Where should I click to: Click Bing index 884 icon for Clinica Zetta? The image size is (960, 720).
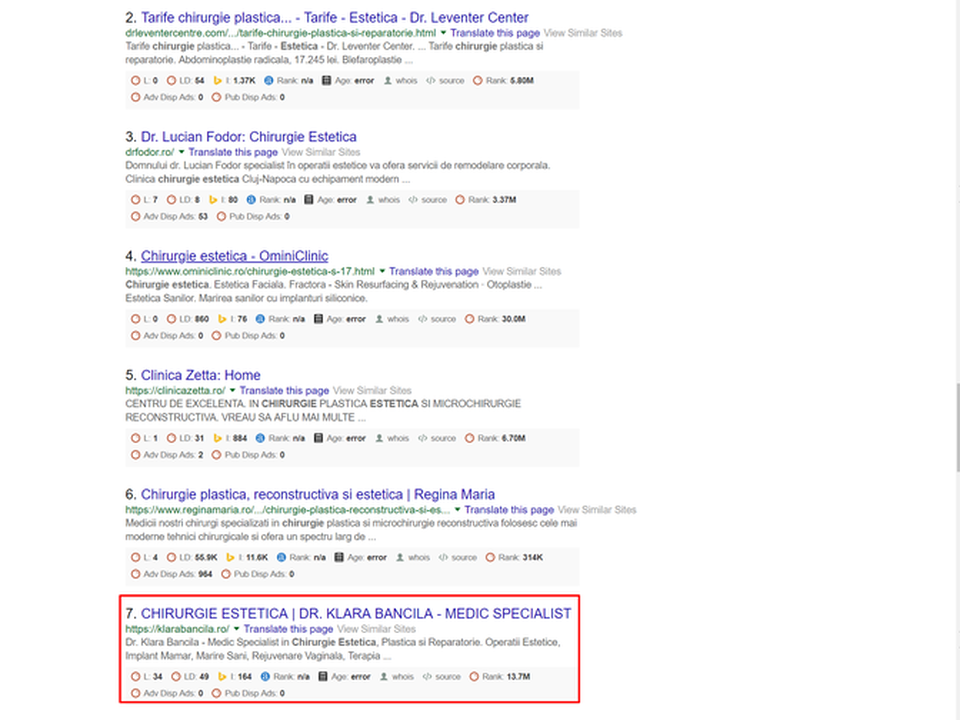217,438
